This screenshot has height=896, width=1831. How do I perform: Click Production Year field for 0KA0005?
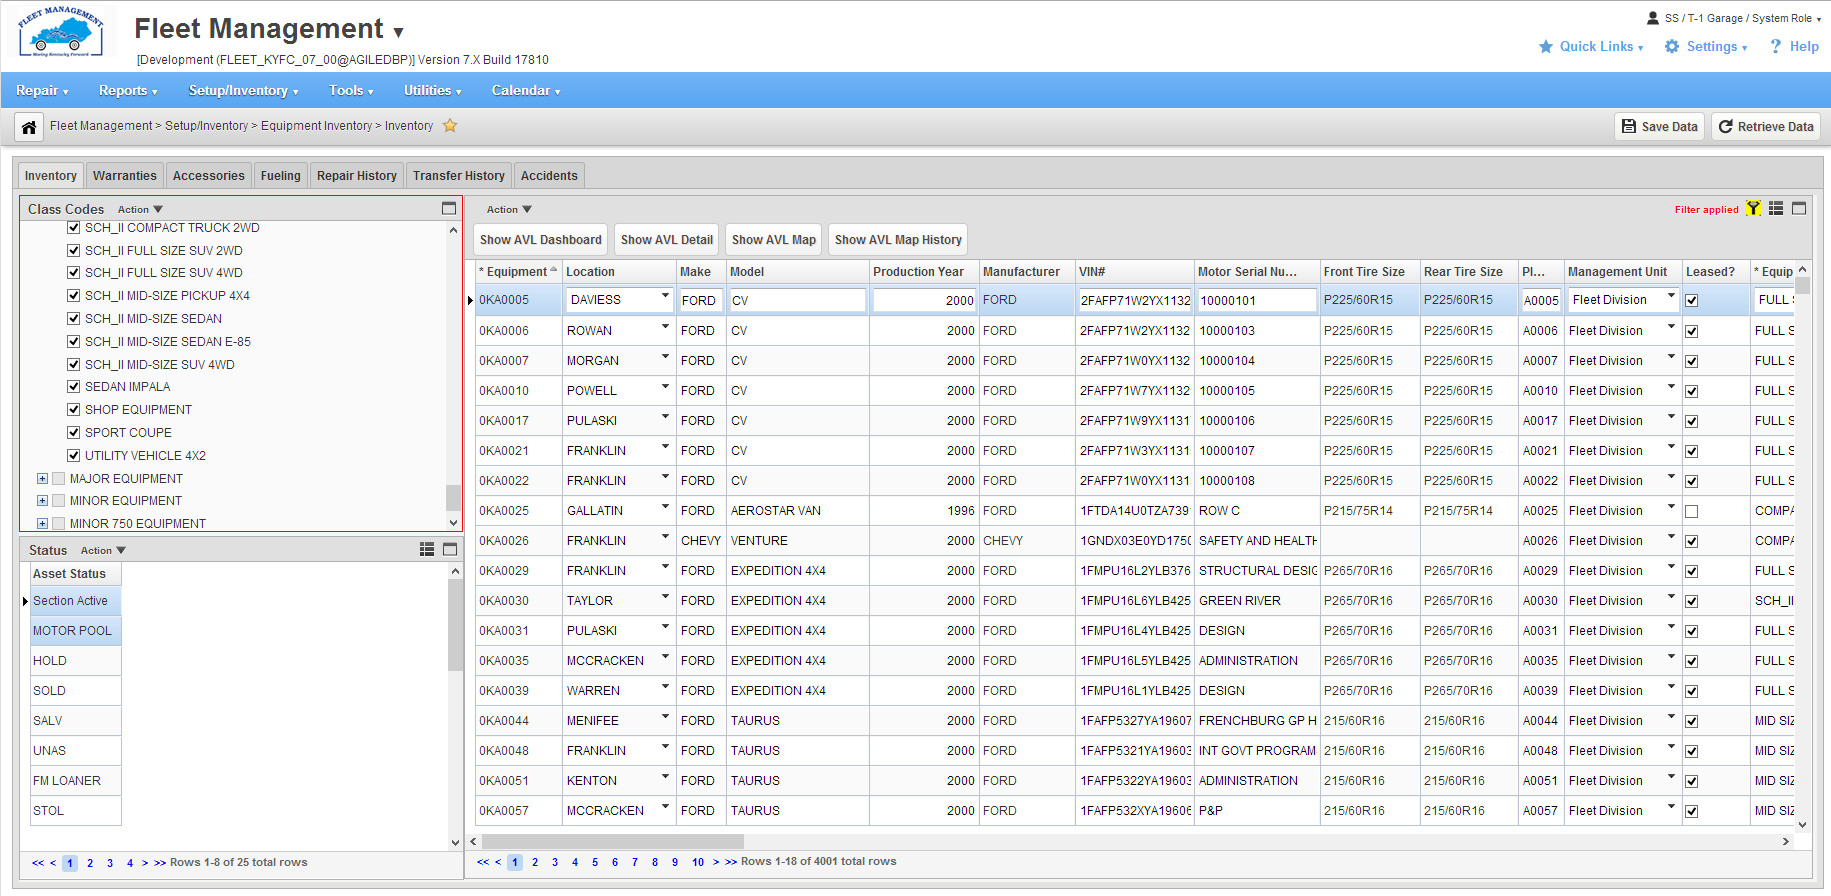924,300
